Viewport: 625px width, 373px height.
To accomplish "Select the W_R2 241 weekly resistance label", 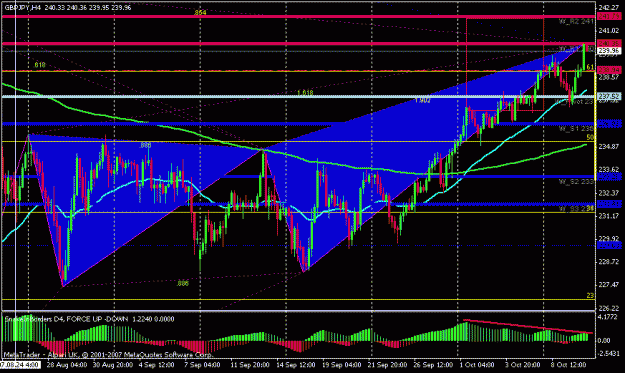I will [576, 22].
